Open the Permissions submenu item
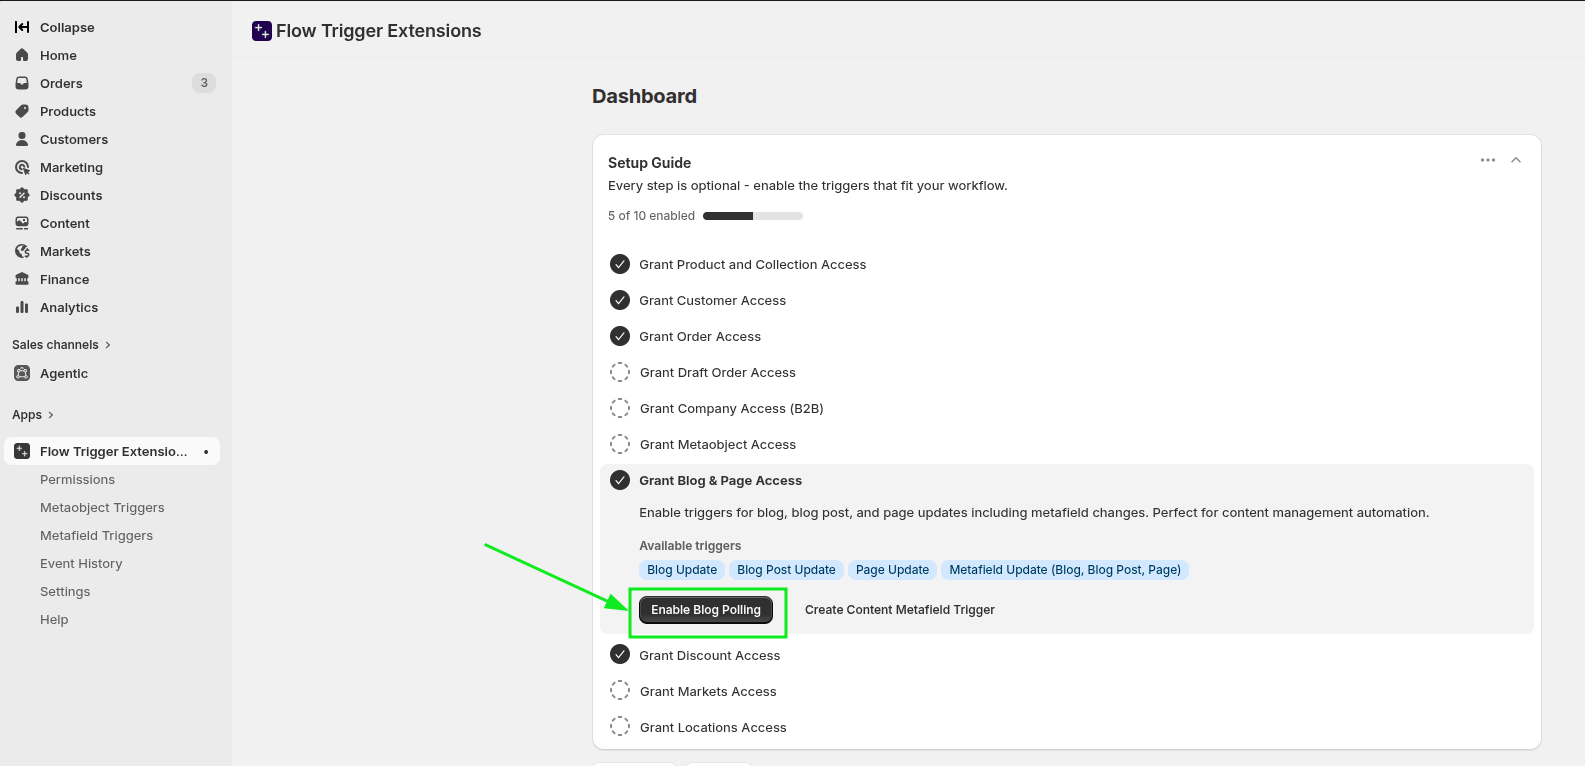1585x766 pixels. point(77,480)
